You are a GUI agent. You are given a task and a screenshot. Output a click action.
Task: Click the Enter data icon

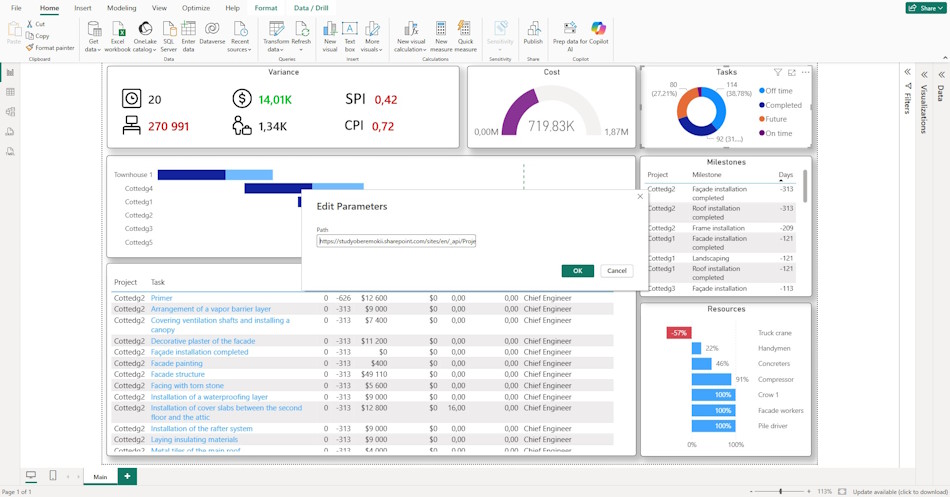(x=188, y=36)
